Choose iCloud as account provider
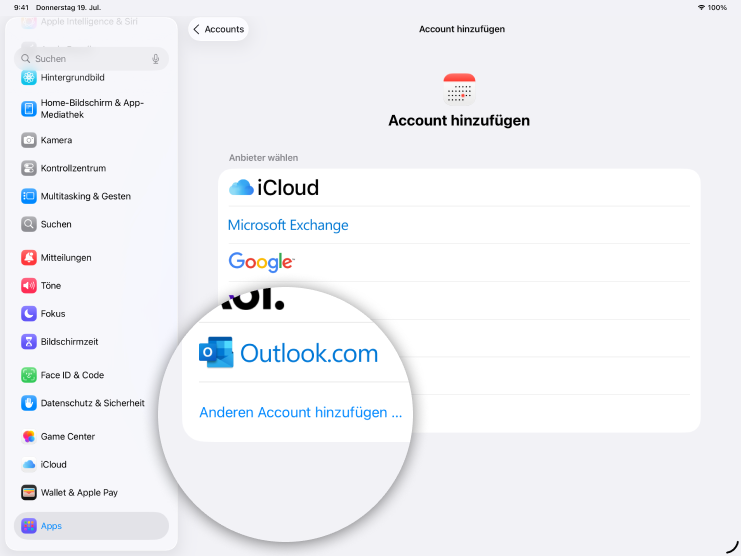Image resolution: width=741 pixels, height=556 pixels. [274, 187]
